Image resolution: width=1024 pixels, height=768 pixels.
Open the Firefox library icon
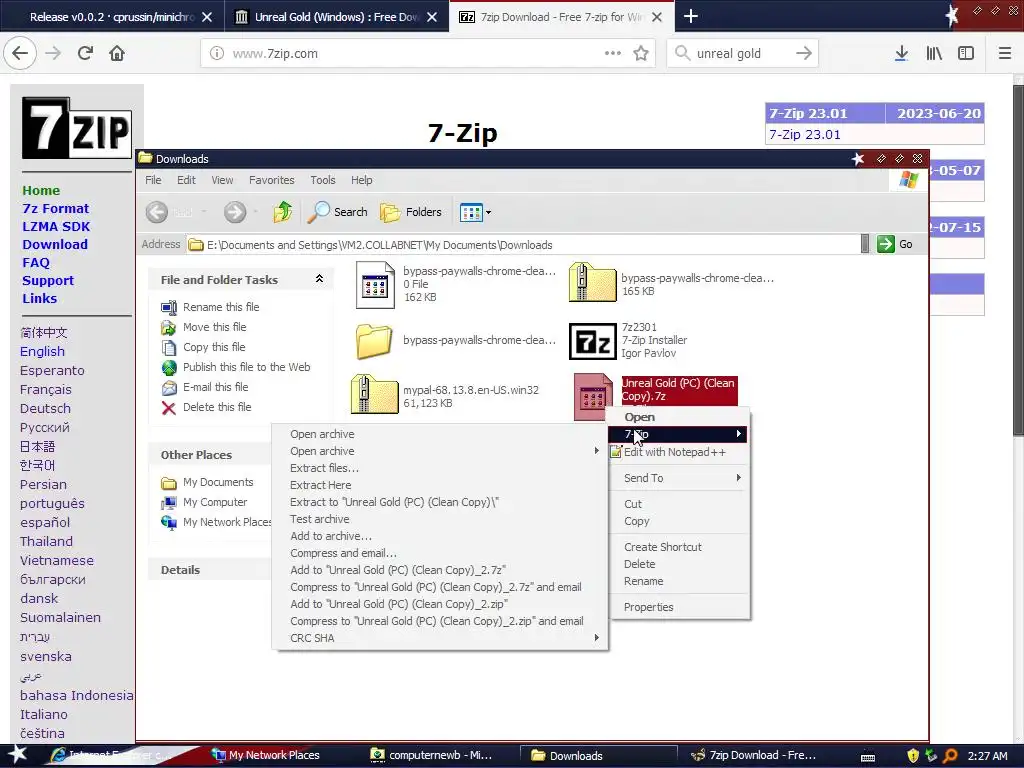coord(934,54)
